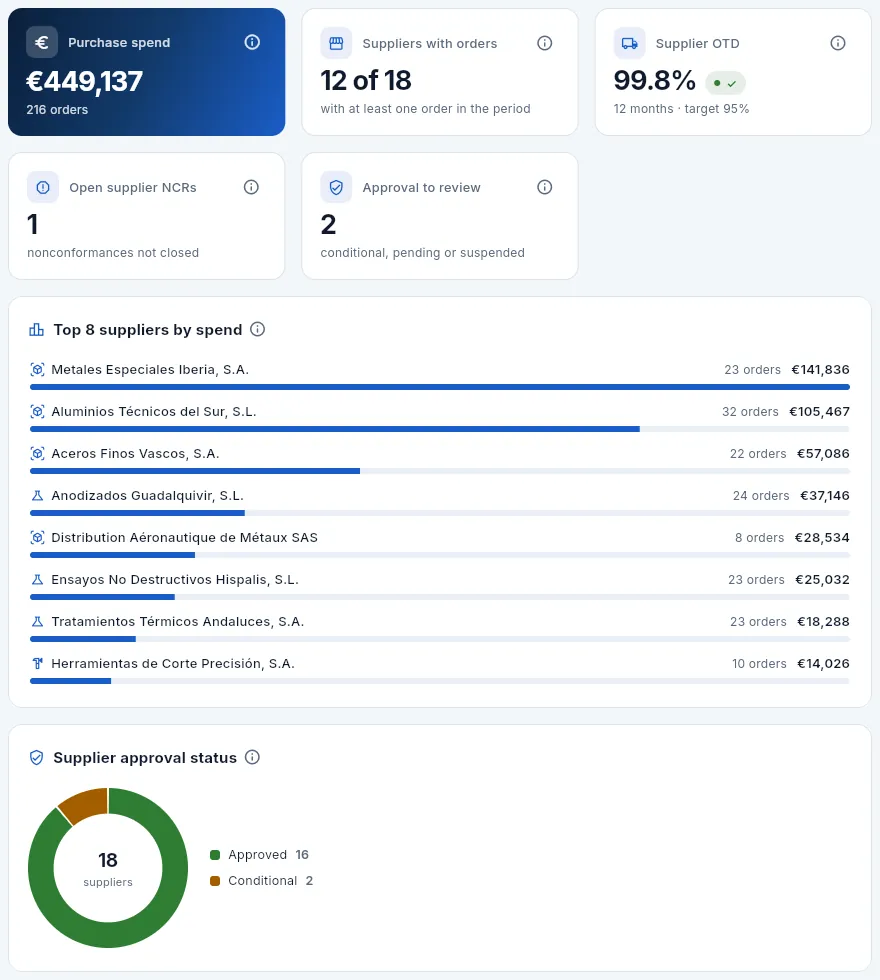Click the alert icon on Open supplier NCRs
This screenshot has width=880, height=980.
tap(43, 187)
